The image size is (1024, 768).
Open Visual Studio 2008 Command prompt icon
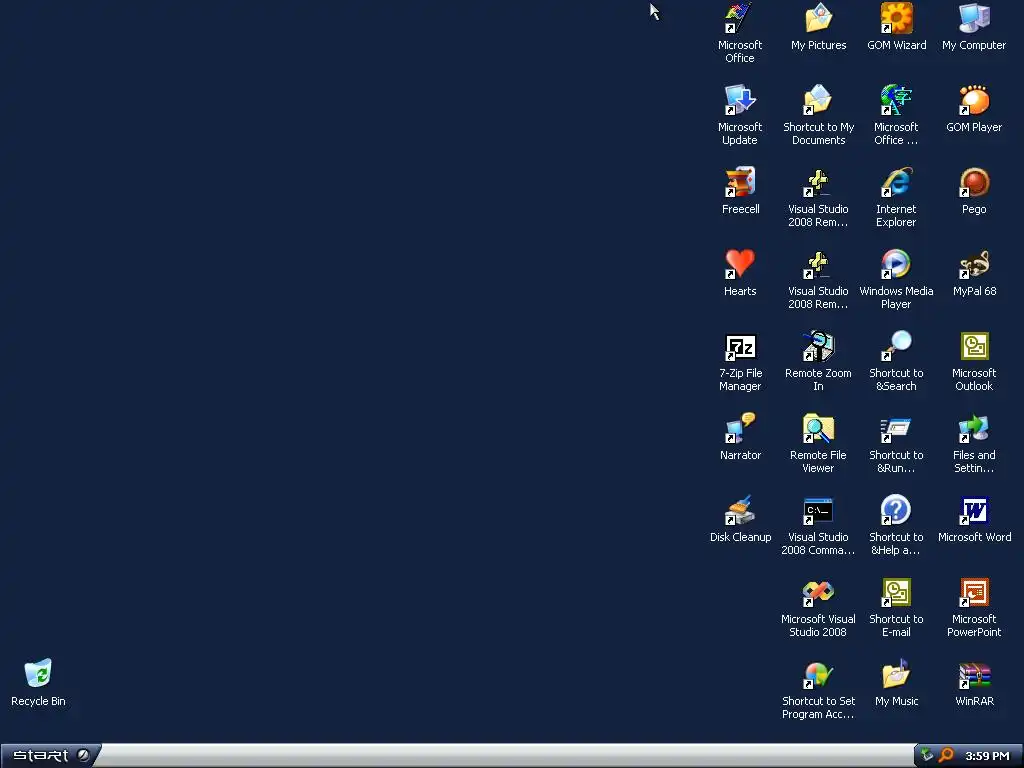click(x=818, y=510)
